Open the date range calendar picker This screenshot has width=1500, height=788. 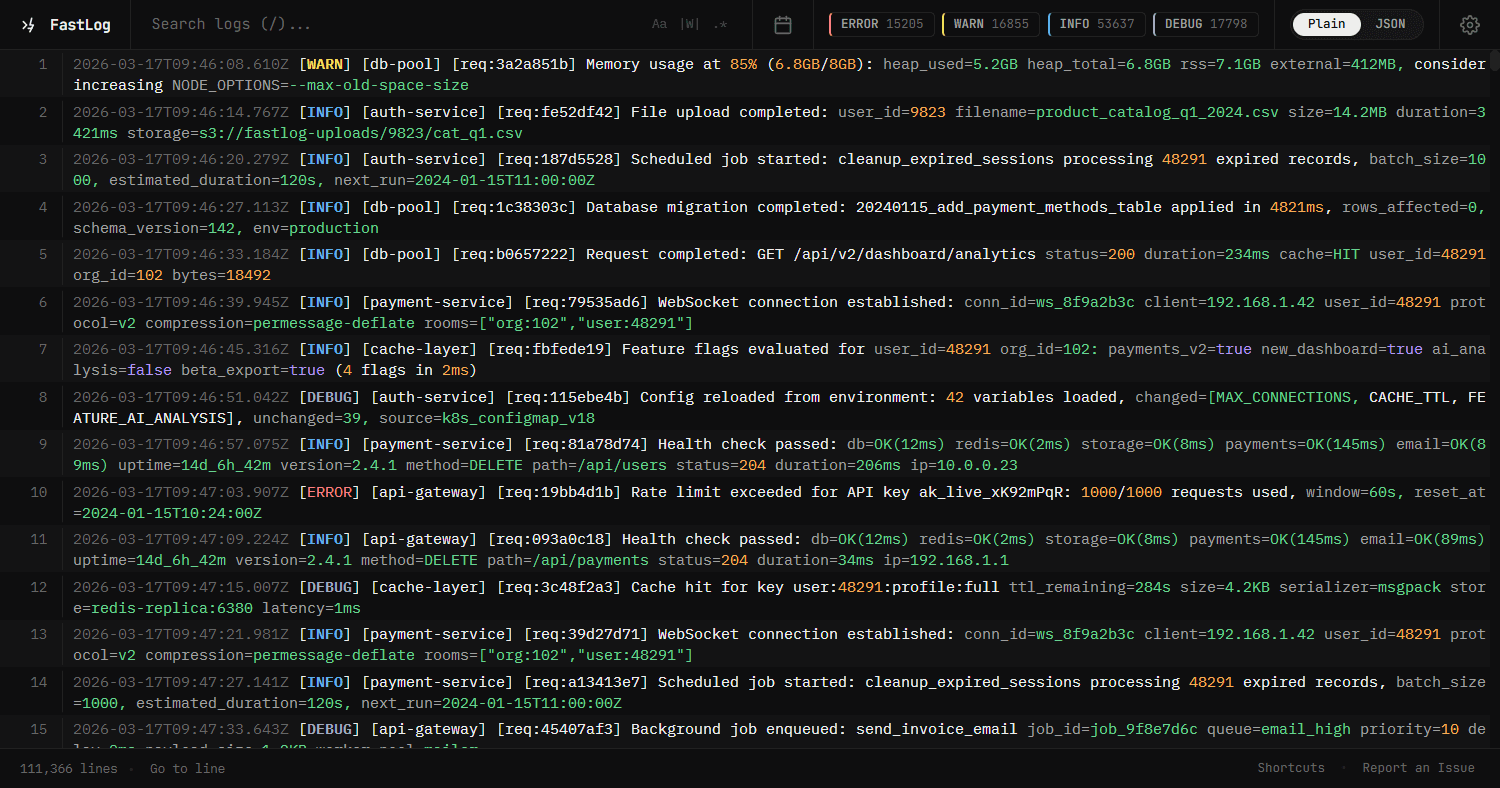pos(783,25)
